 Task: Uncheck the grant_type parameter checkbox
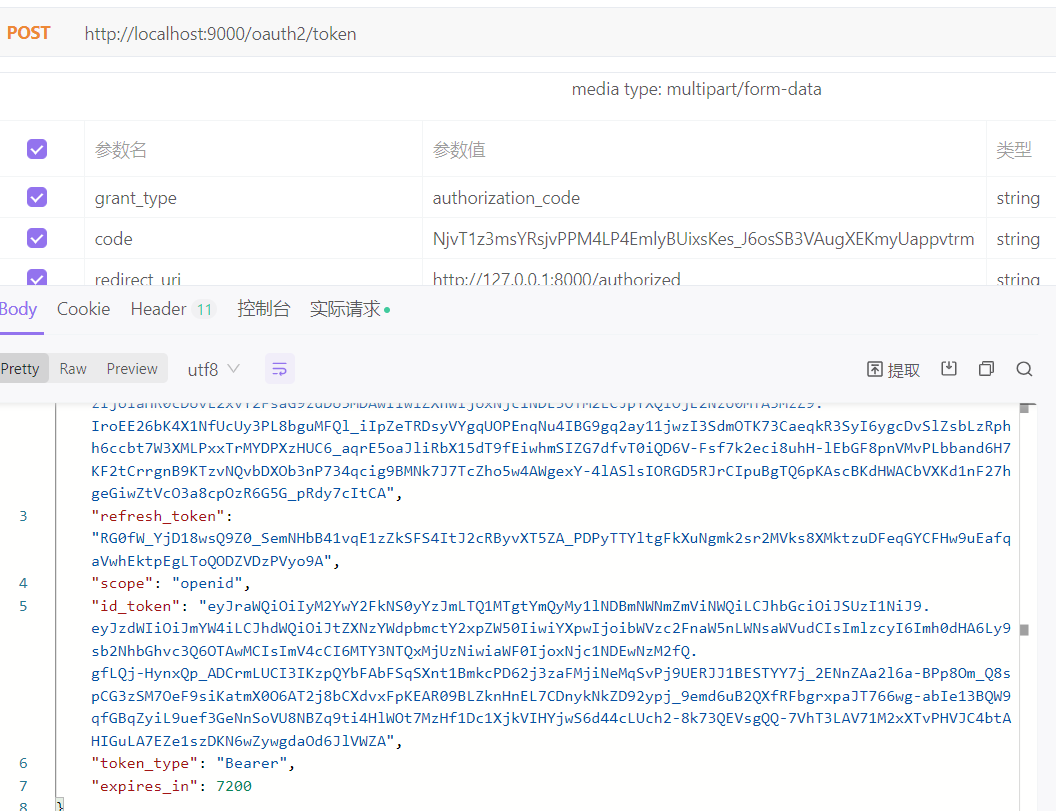click(x=37, y=198)
